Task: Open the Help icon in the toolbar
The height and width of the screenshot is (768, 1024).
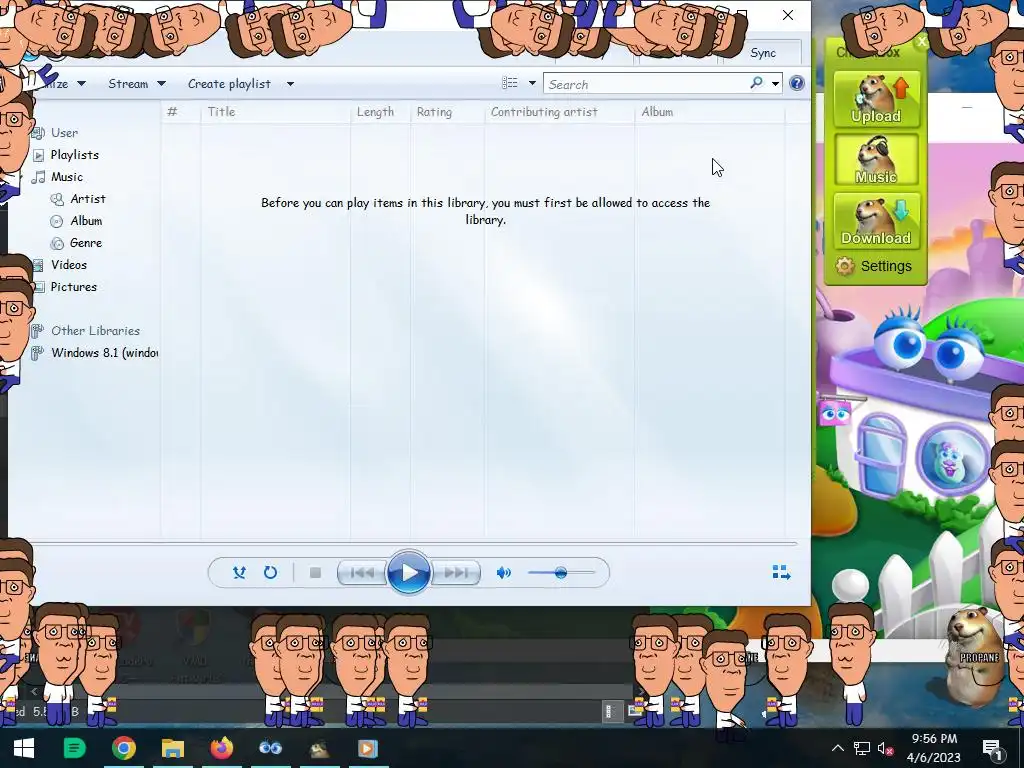Action: (797, 83)
